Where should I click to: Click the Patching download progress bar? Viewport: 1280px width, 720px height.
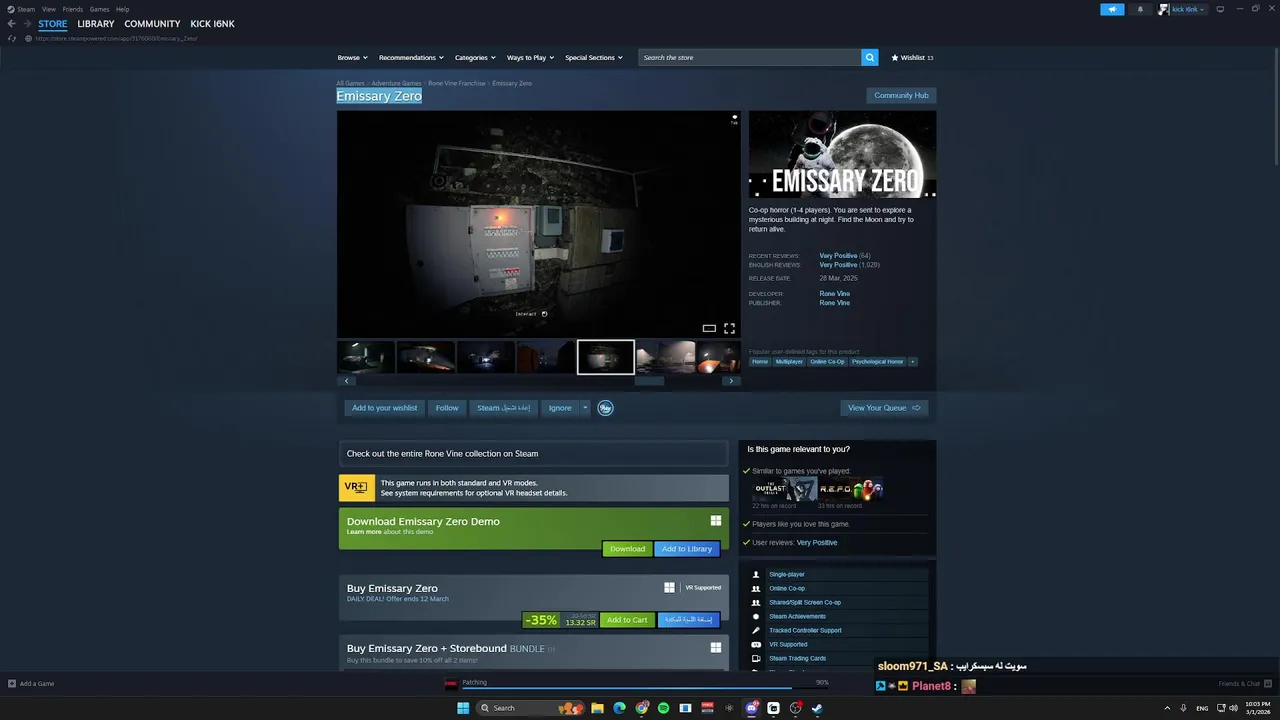(x=646, y=688)
